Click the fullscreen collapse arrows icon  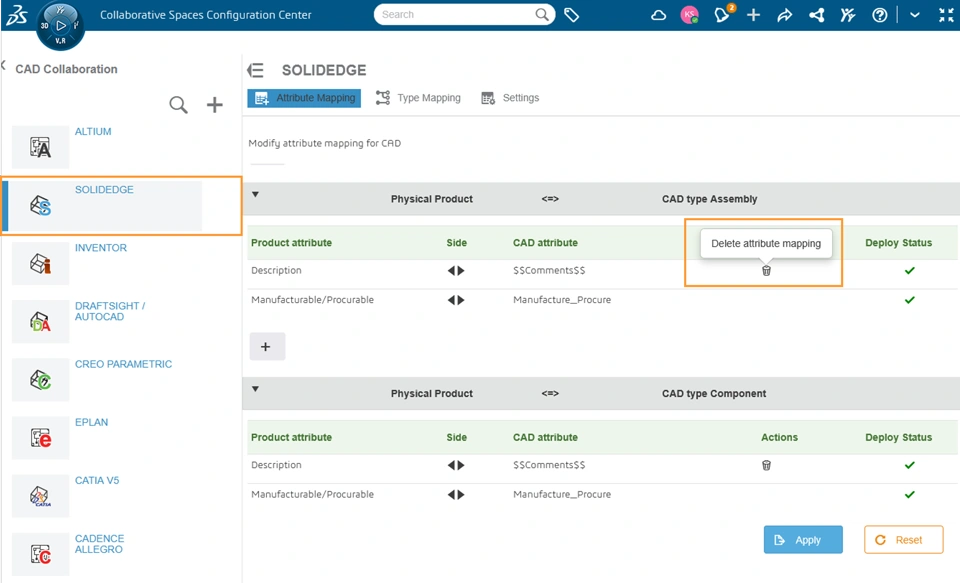click(946, 15)
